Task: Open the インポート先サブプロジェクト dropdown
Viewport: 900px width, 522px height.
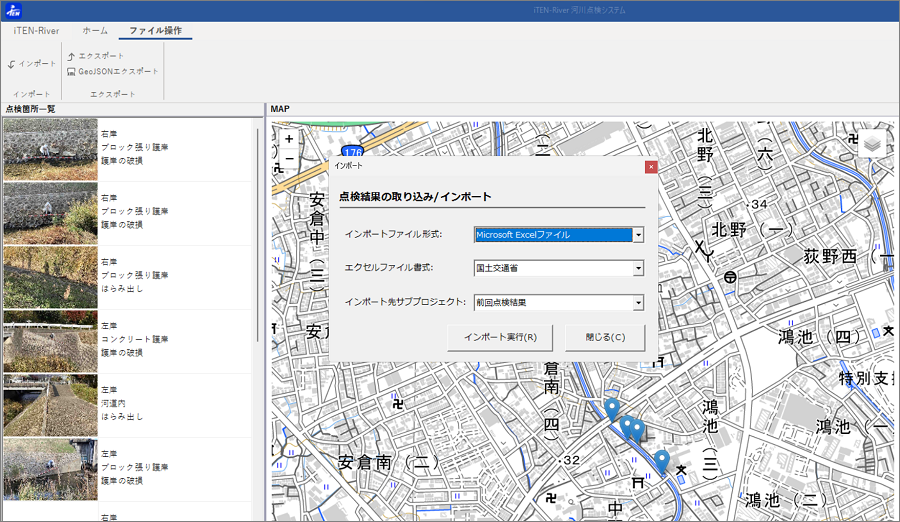Action: 638,303
